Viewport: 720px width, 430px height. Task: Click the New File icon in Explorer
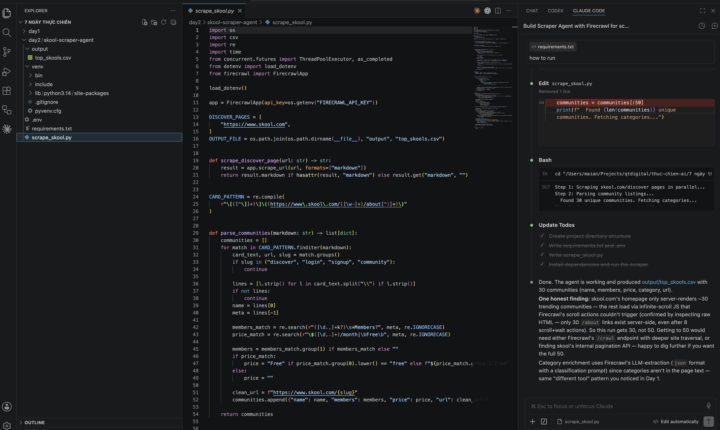(145, 22)
